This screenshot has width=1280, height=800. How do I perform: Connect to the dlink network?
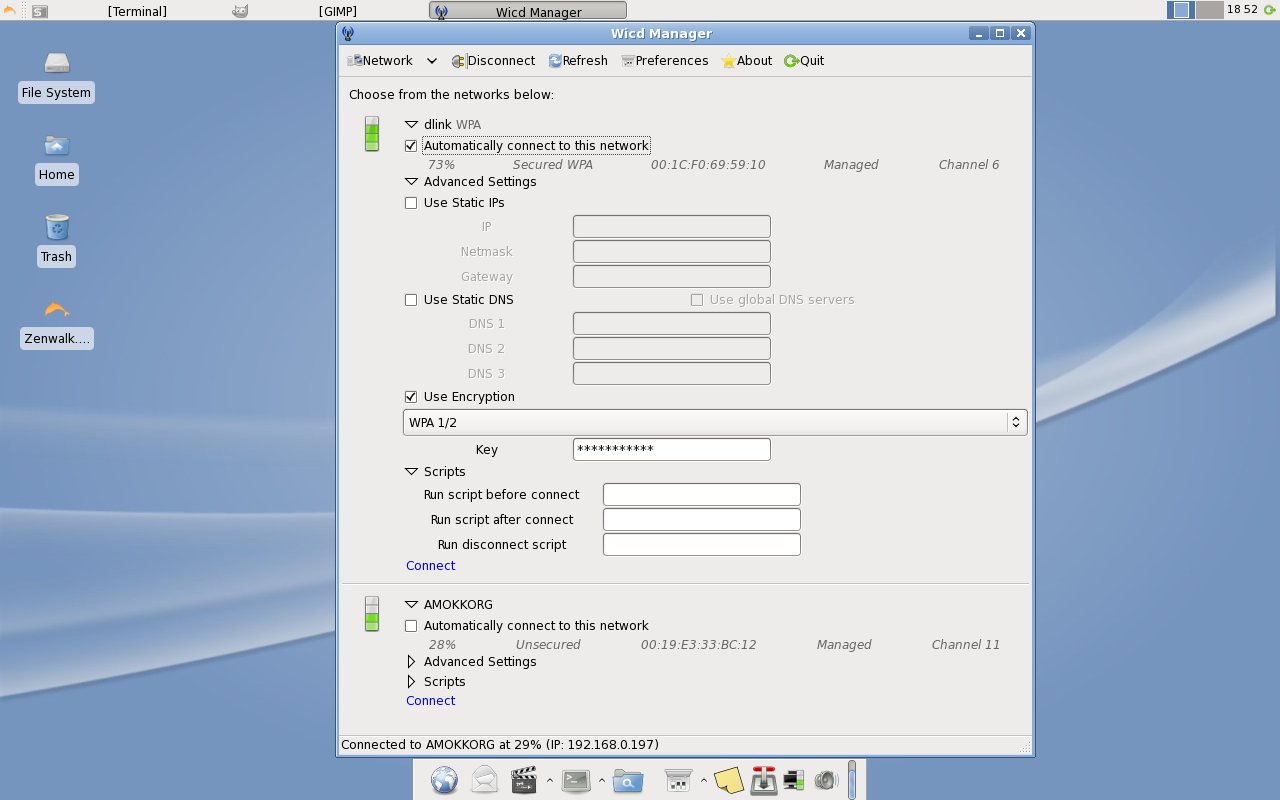(x=431, y=566)
